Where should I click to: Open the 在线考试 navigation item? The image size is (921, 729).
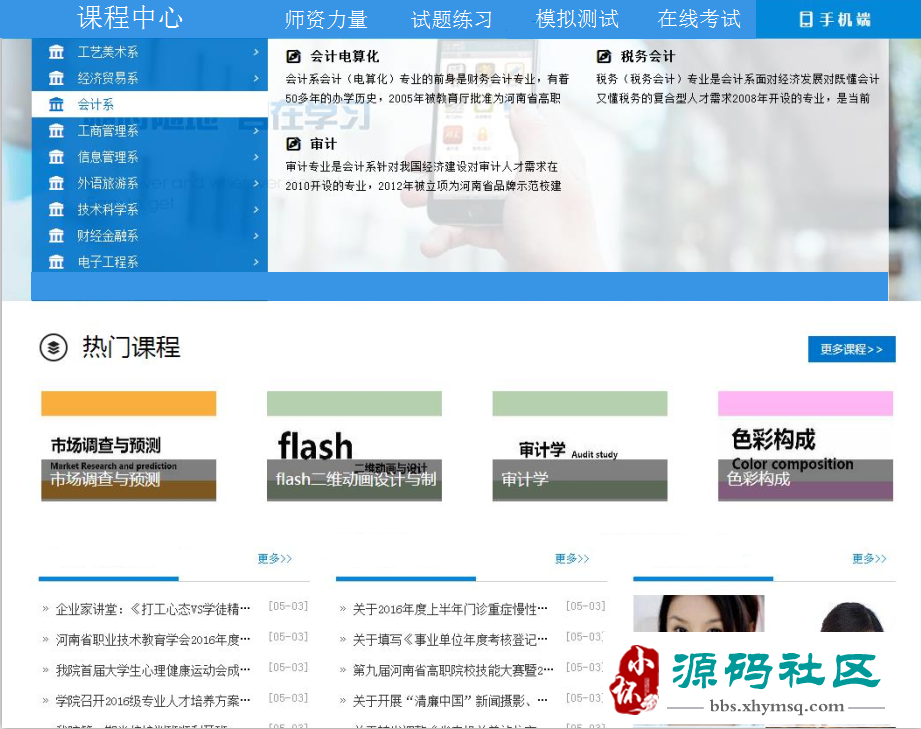point(699,19)
